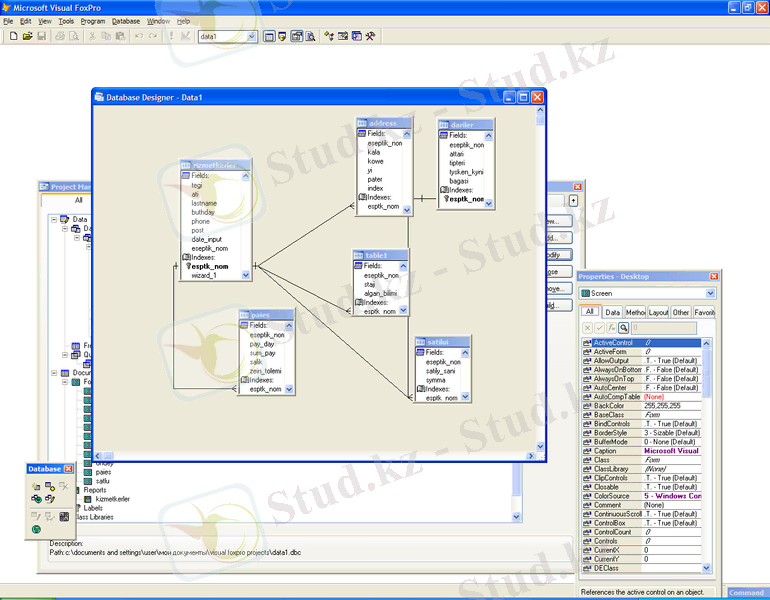Collapse the Data node in Project Manager tree
This screenshot has height=600, width=770.
pyautogui.click(x=52, y=219)
